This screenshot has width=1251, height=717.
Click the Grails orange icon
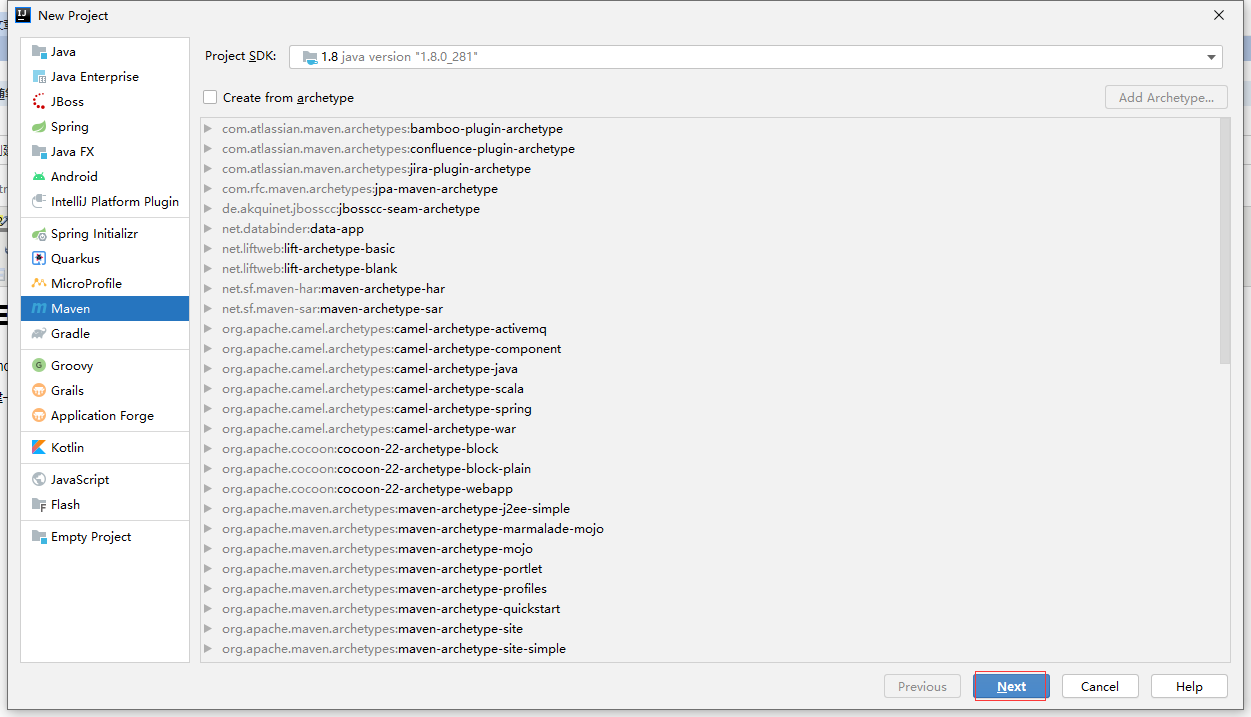tap(39, 391)
